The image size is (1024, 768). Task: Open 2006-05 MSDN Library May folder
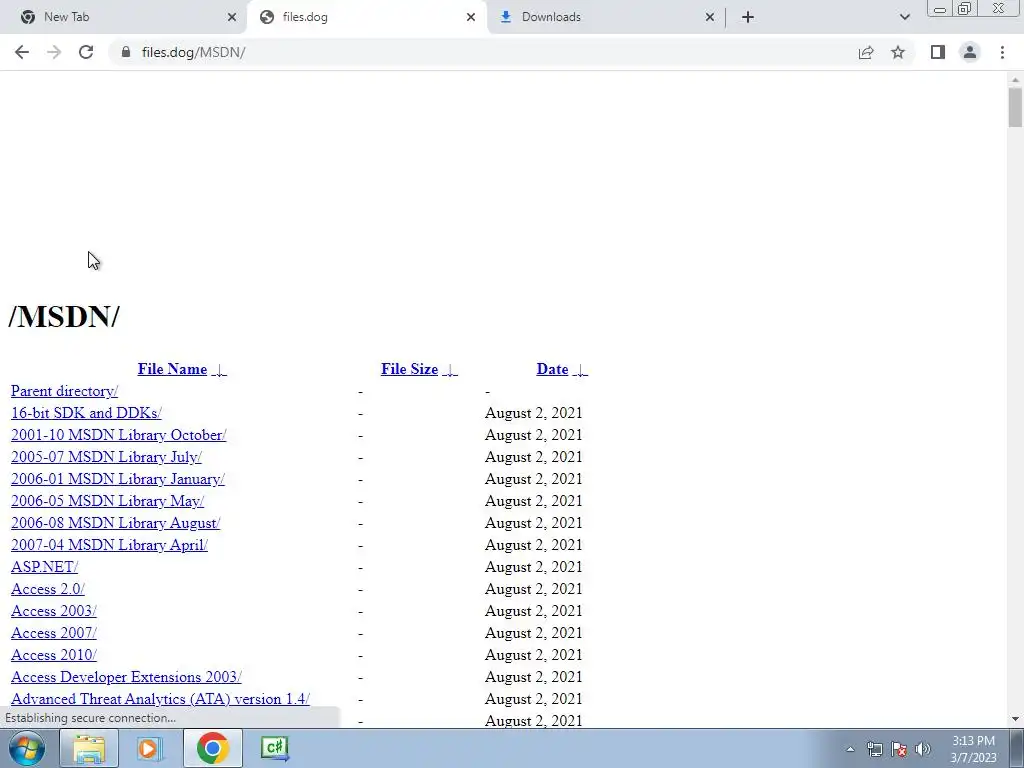108,501
